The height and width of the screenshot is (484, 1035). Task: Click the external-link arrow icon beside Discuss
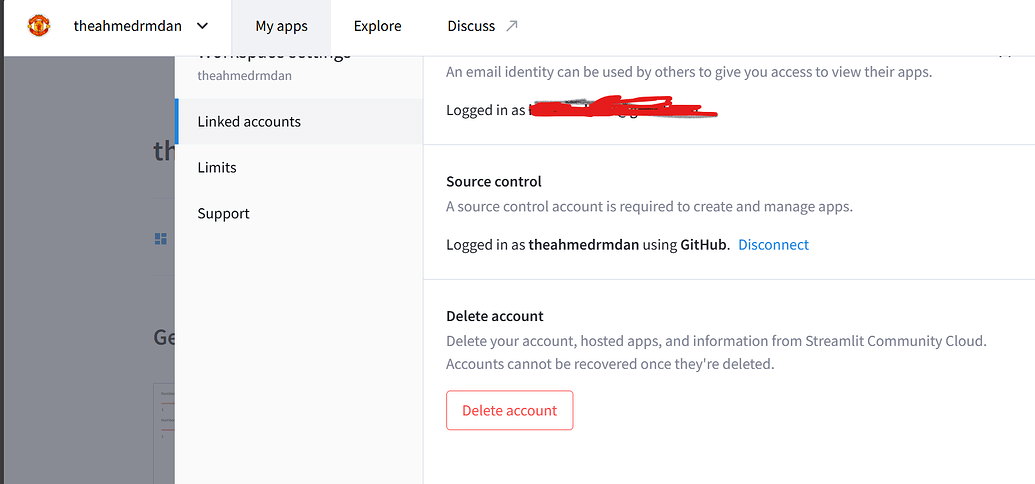(x=512, y=26)
